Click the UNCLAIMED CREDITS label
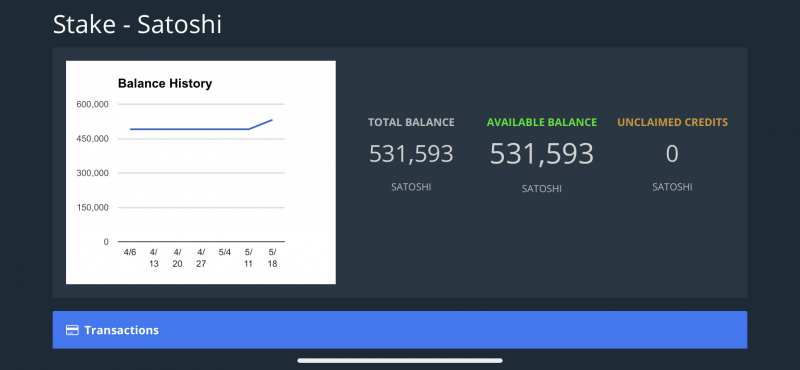This screenshot has width=800, height=370. pos(672,122)
